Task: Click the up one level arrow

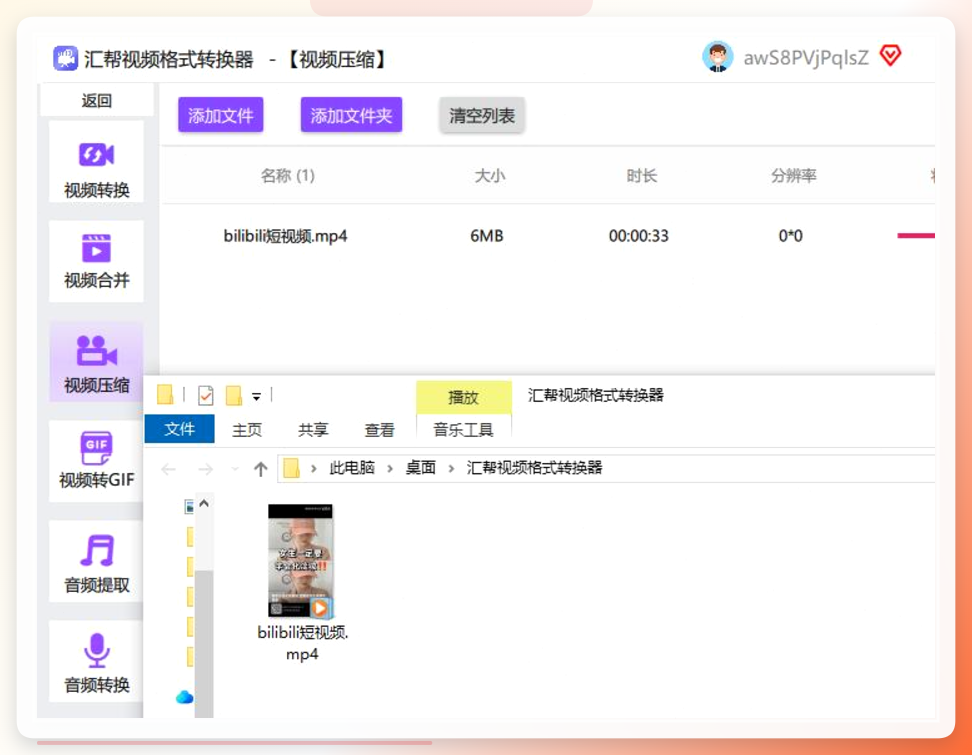Action: 260,469
